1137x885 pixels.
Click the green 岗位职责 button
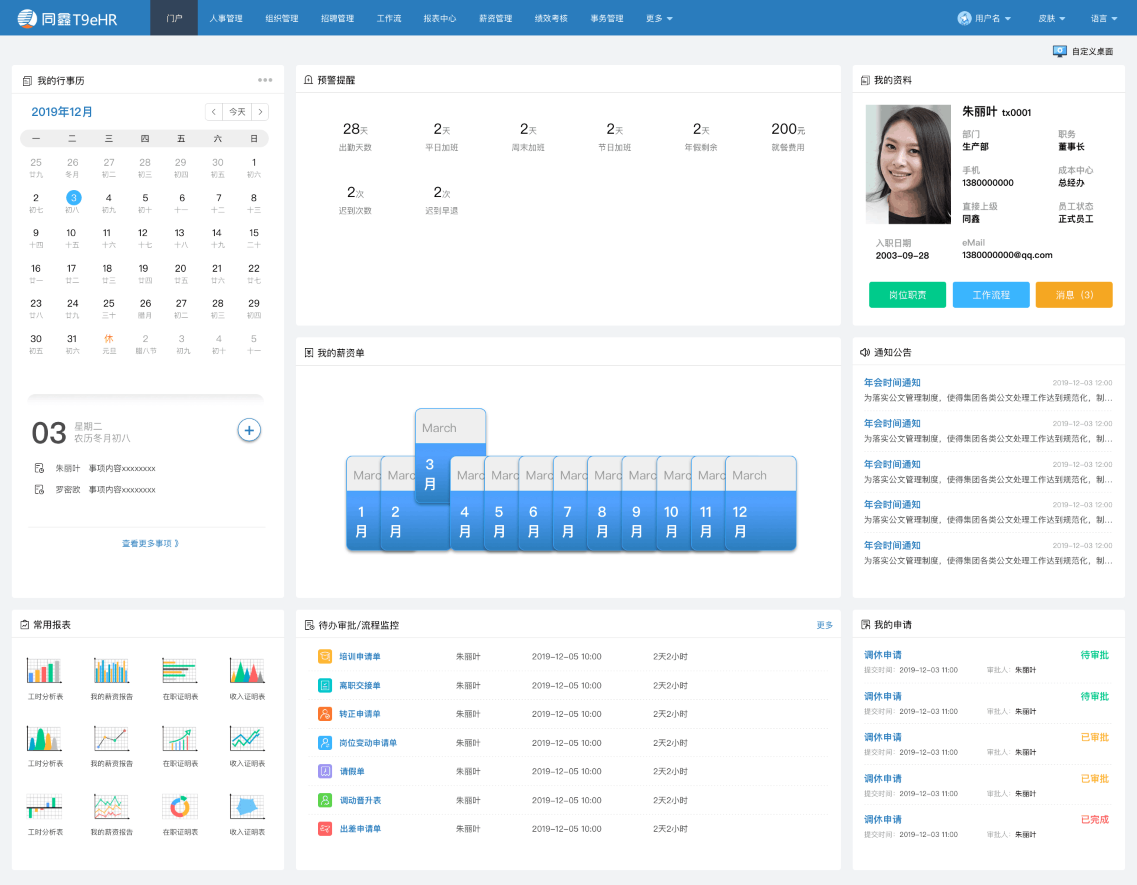click(907, 295)
